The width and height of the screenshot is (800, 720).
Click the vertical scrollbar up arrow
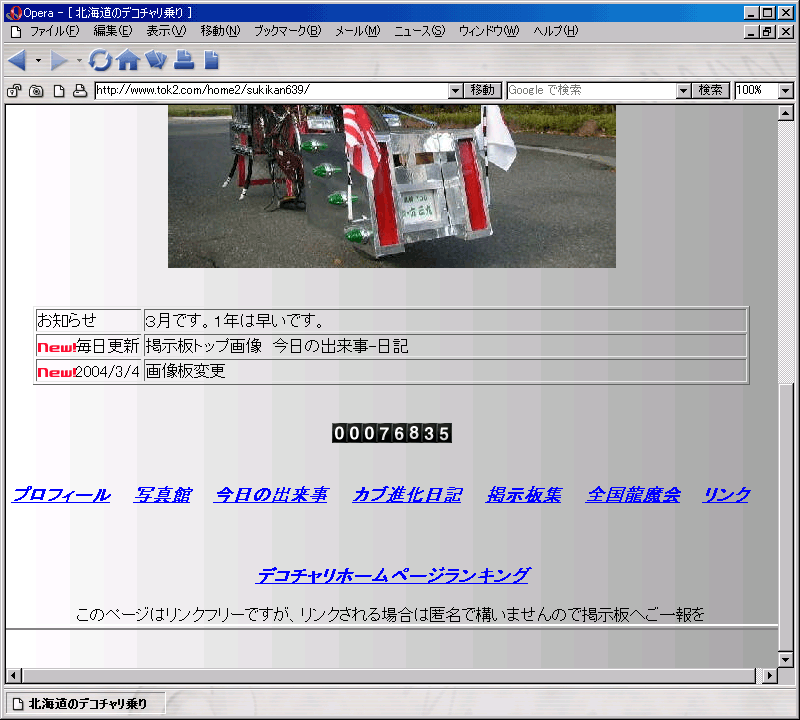click(786, 113)
